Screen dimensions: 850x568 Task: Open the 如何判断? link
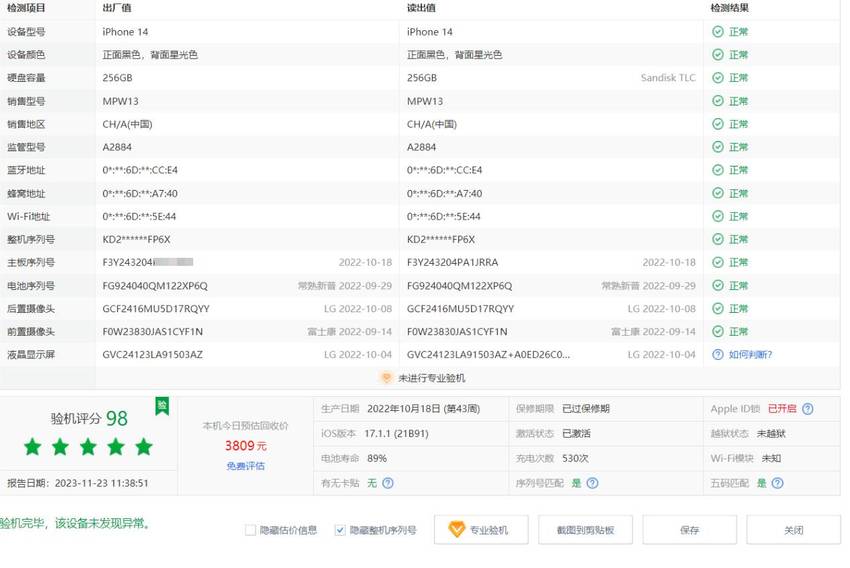coord(750,354)
